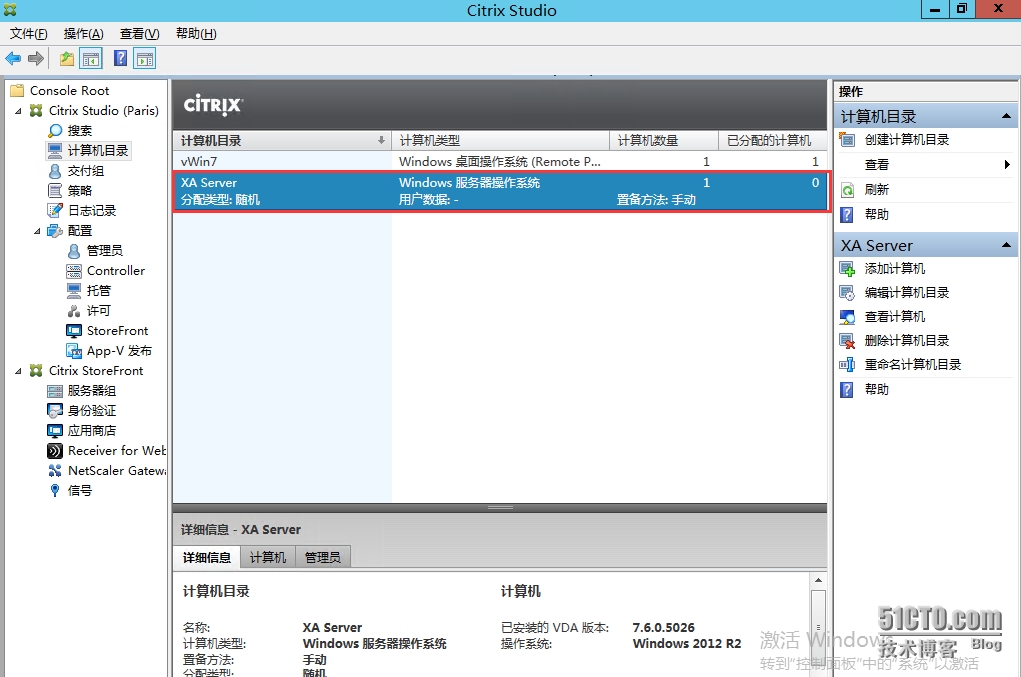1021x677 pixels.
Task: Open the NetScaler Gateway node icon
Action: click(x=55, y=471)
